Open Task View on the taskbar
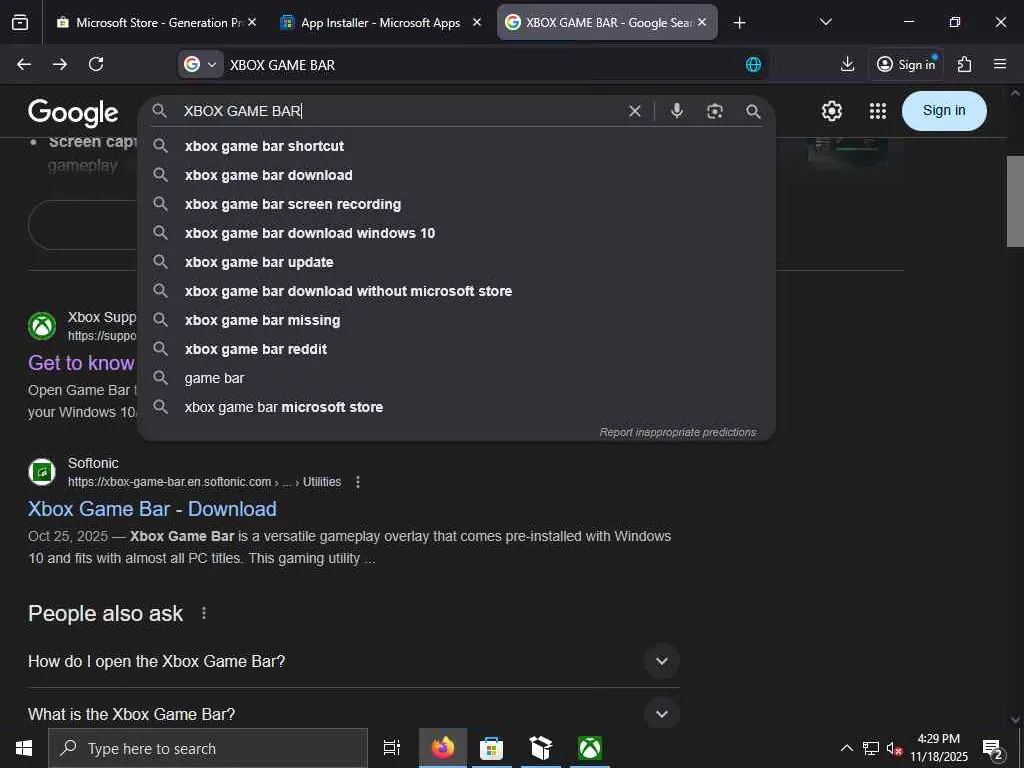Viewport: 1024px width, 768px height. 391,748
